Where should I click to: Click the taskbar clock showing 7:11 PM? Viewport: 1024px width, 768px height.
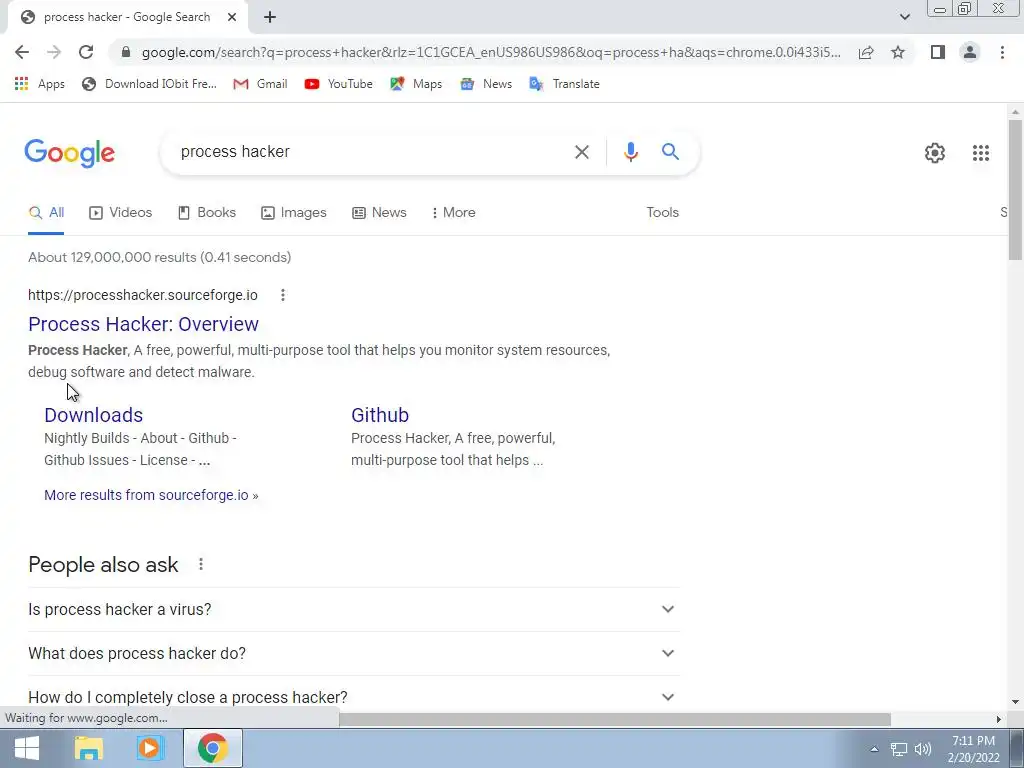point(973,749)
